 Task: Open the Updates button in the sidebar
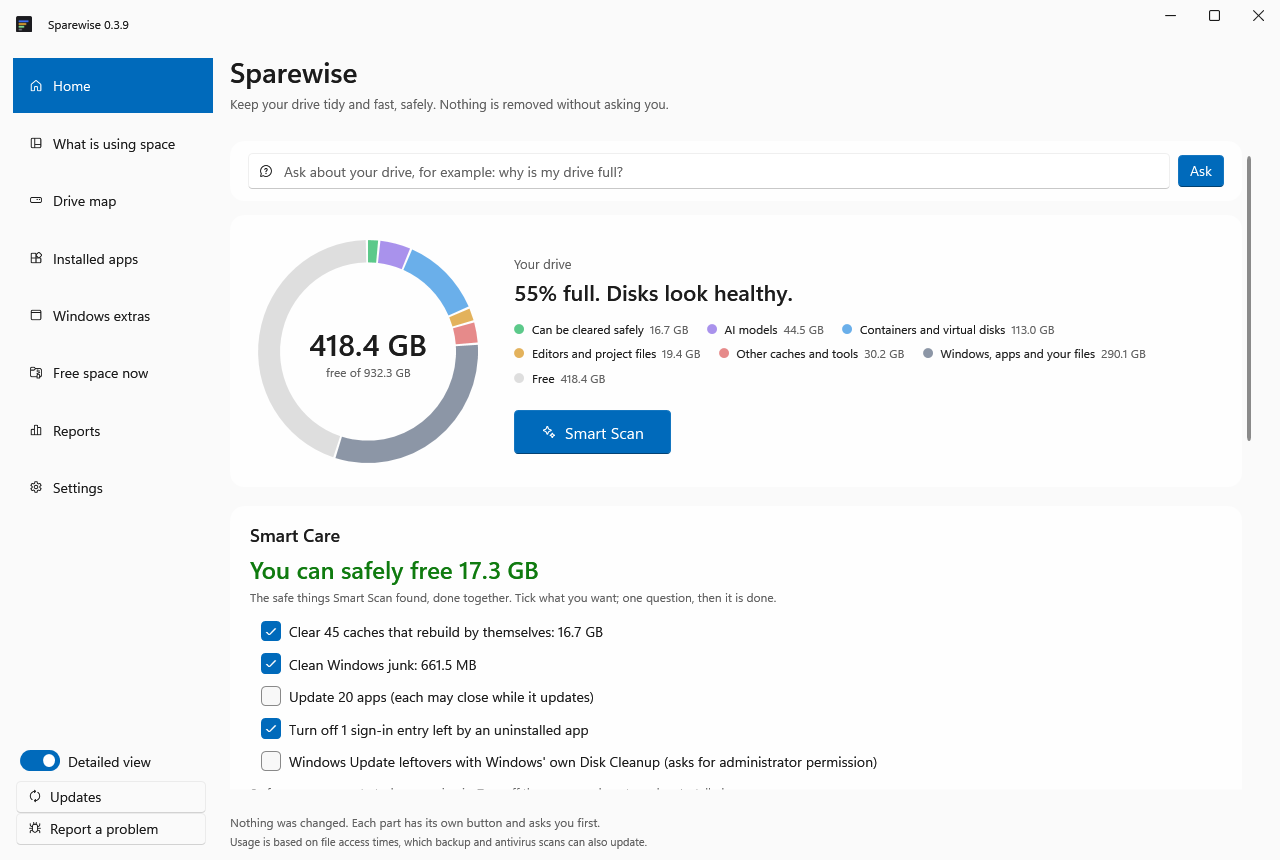click(111, 797)
